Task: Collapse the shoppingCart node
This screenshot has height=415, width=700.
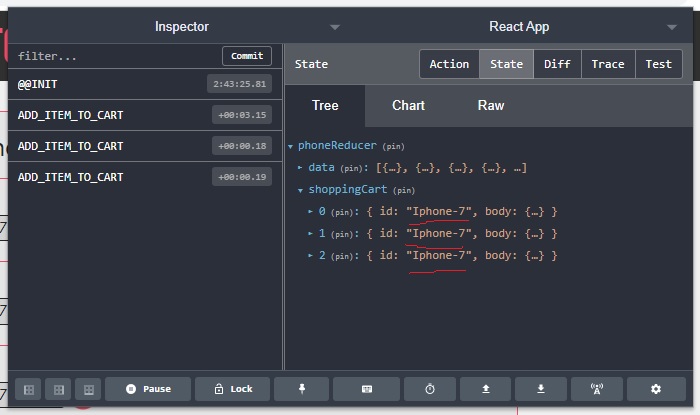Action: (x=300, y=190)
